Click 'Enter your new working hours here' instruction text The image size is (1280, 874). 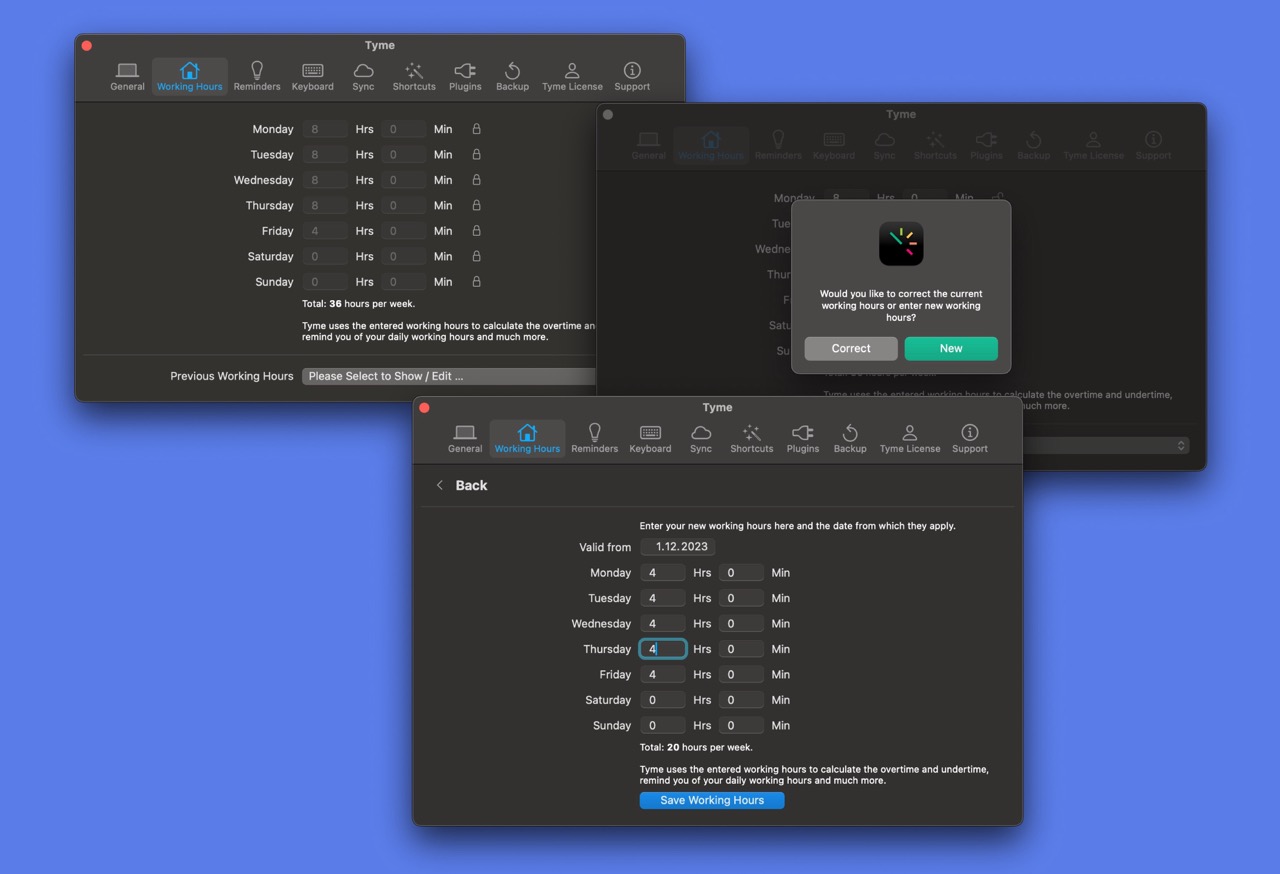tap(798, 525)
